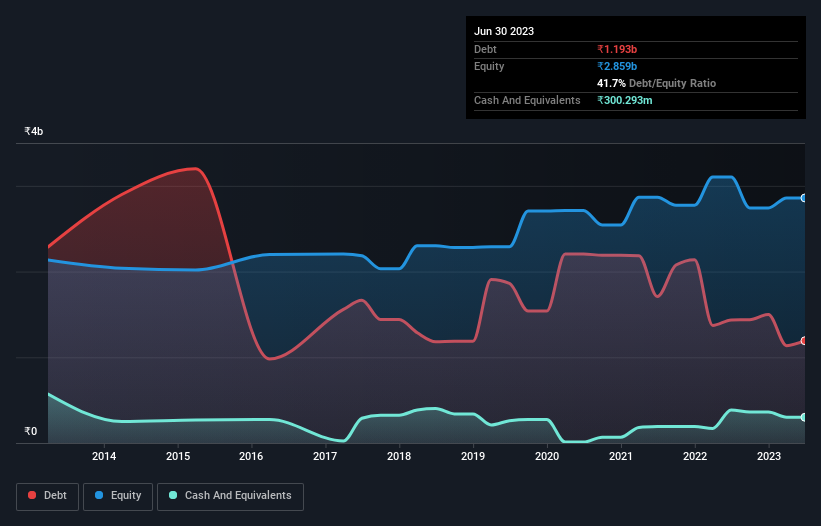Click the 2019 x-axis label
The height and width of the screenshot is (526, 821).
[x=473, y=456]
